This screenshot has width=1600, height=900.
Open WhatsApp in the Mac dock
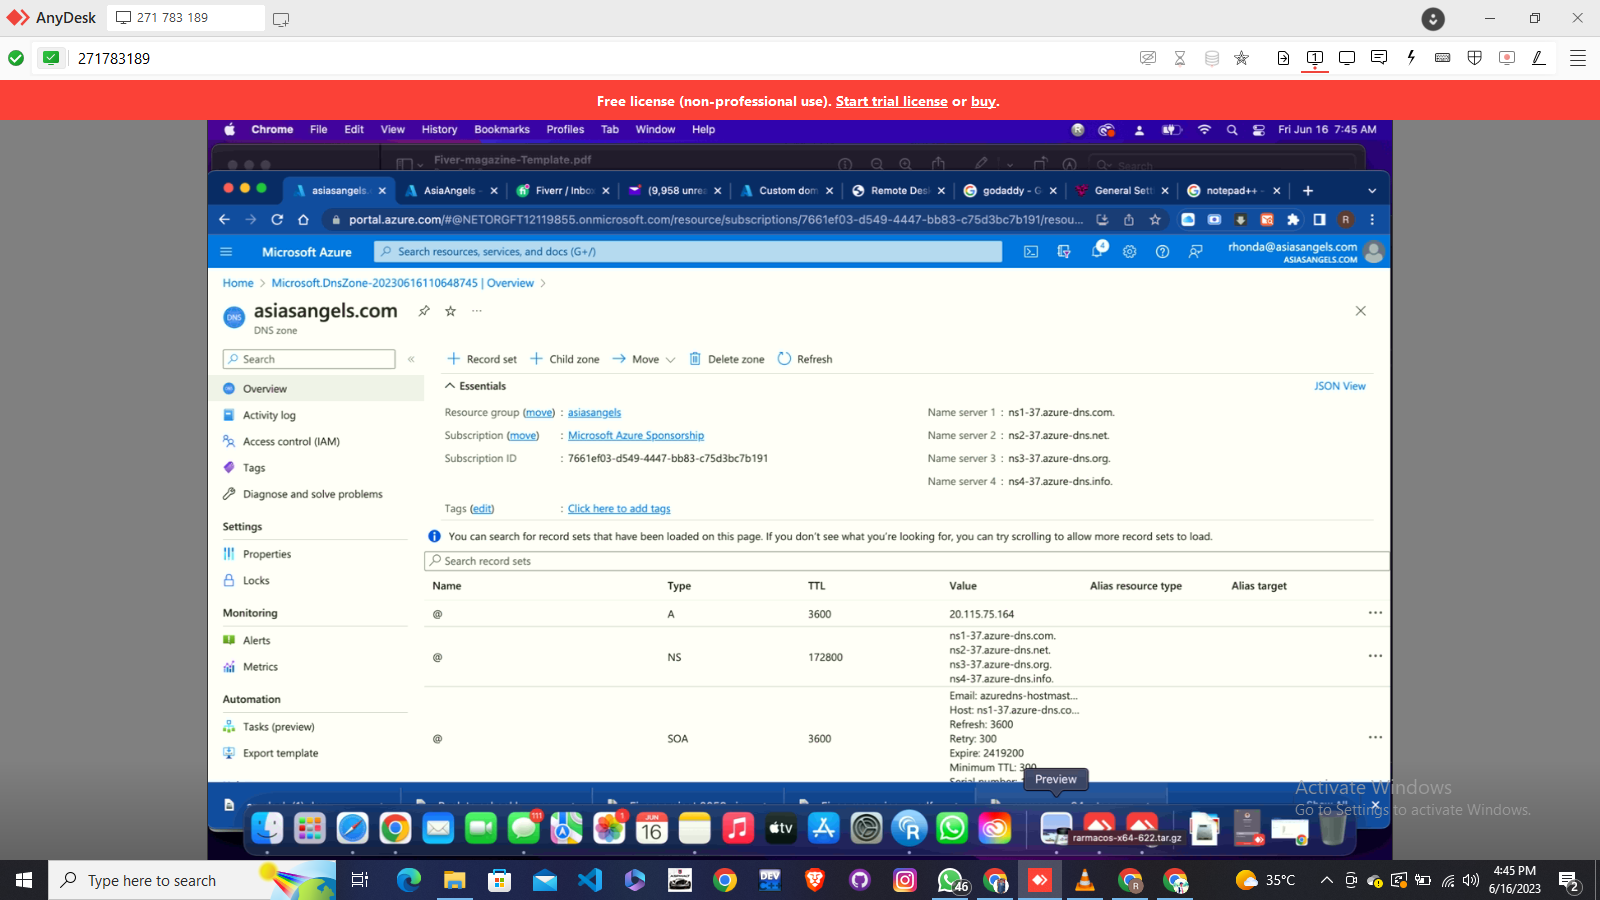(952, 828)
